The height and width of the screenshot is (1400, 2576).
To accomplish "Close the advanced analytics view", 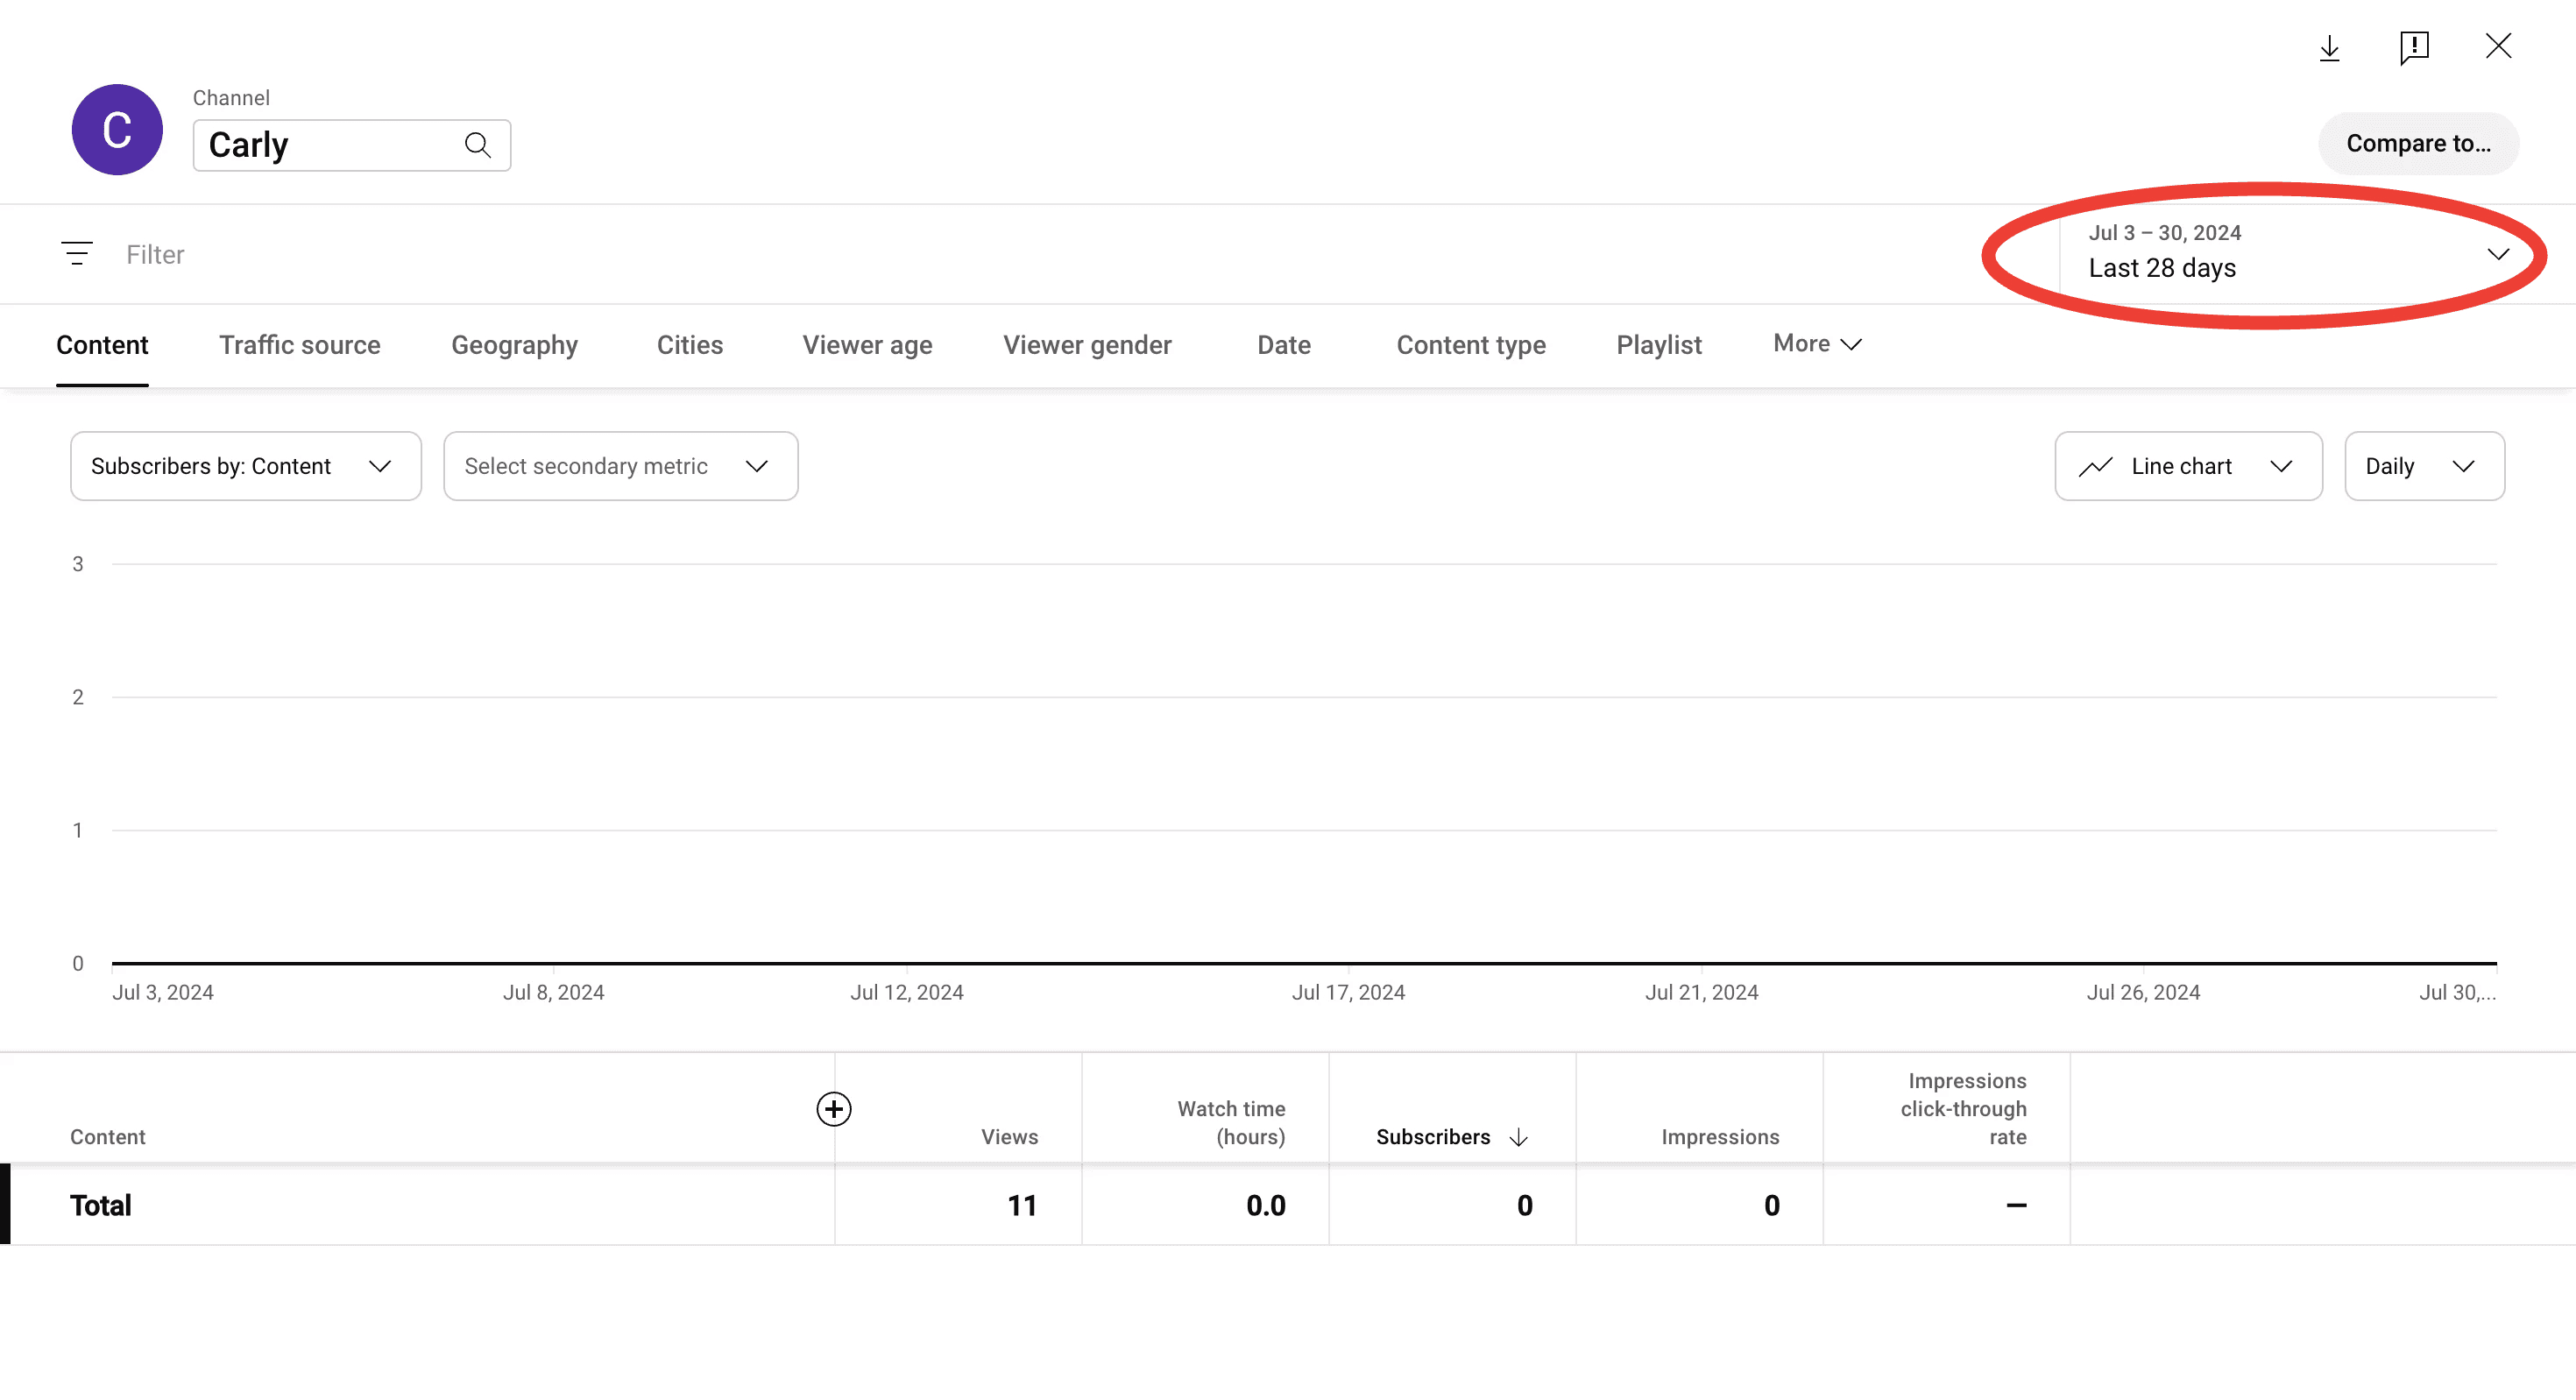I will coord(2498,46).
